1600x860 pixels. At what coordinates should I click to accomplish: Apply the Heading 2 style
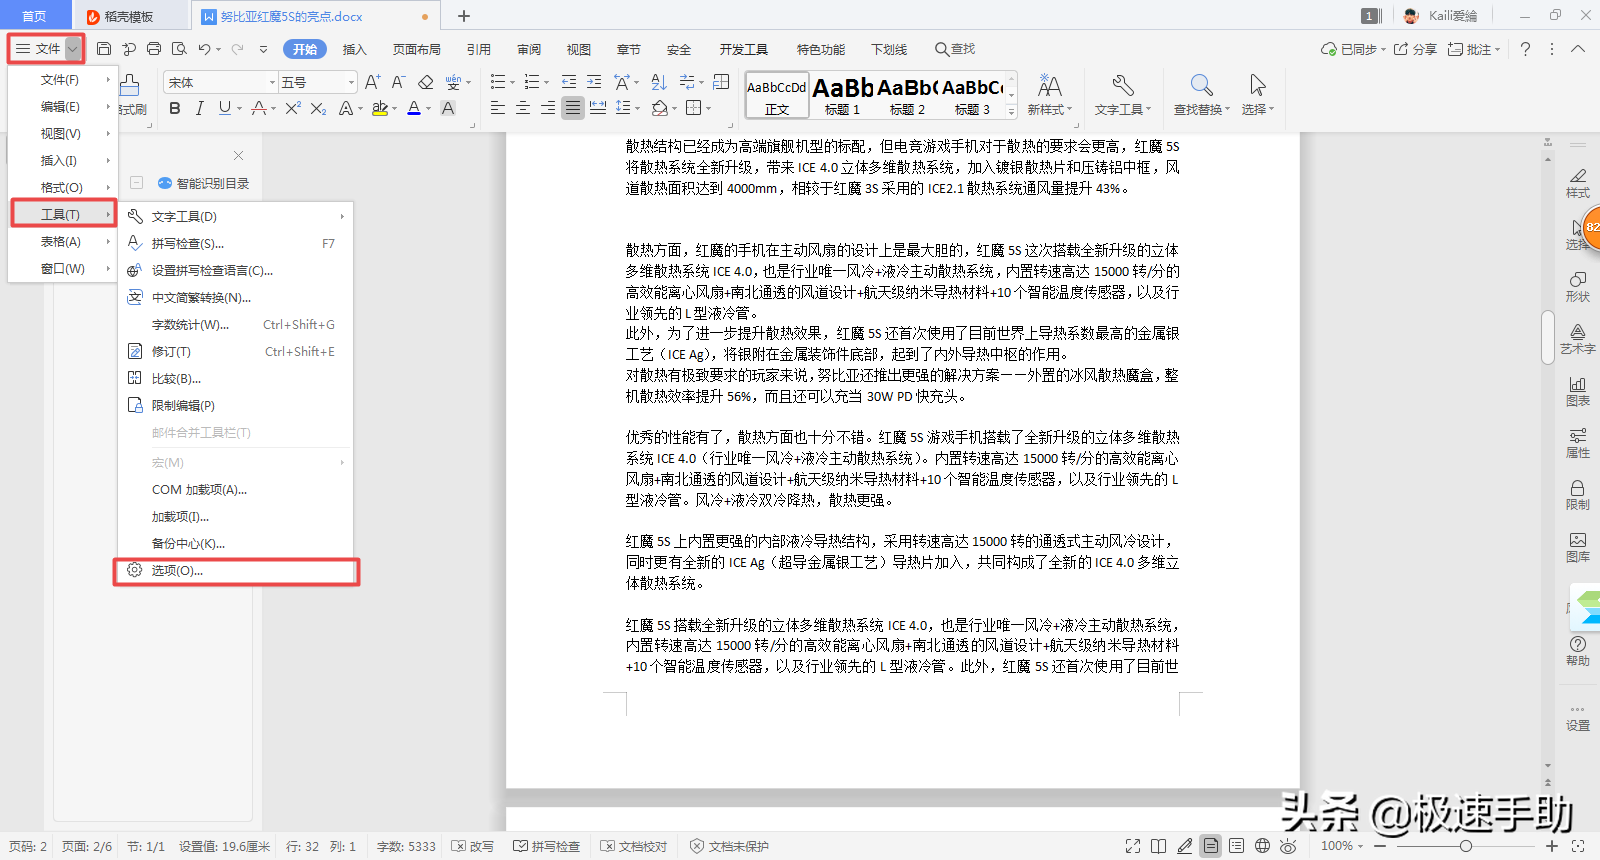point(907,96)
